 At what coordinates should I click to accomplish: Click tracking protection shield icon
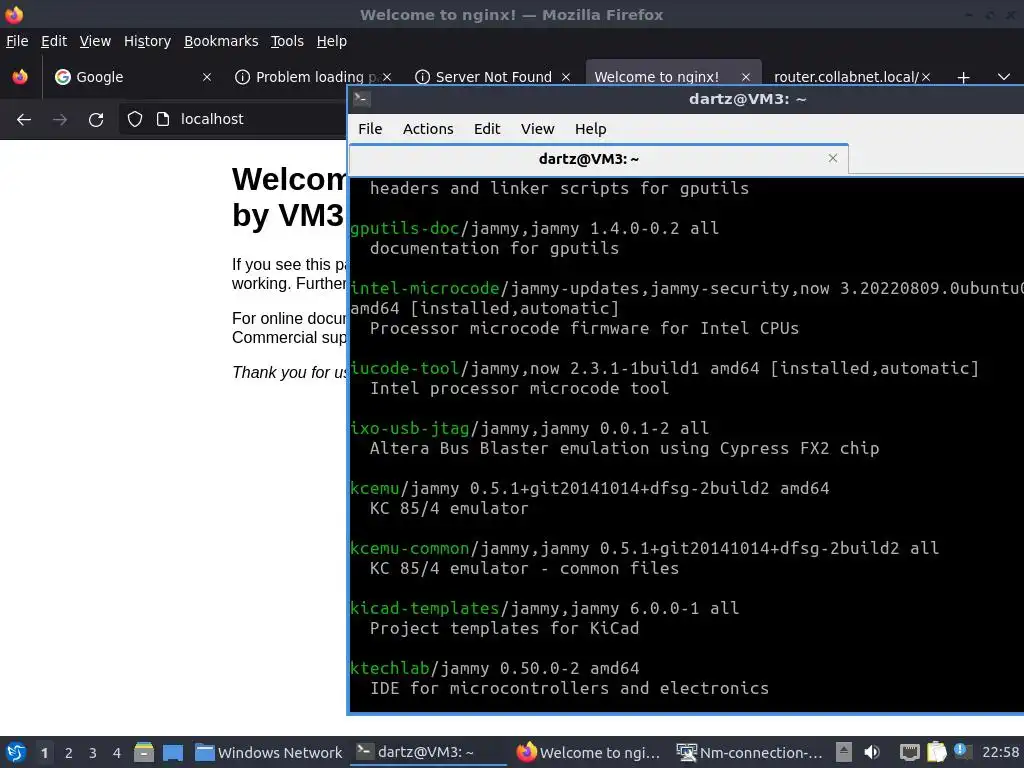click(135, 119)
